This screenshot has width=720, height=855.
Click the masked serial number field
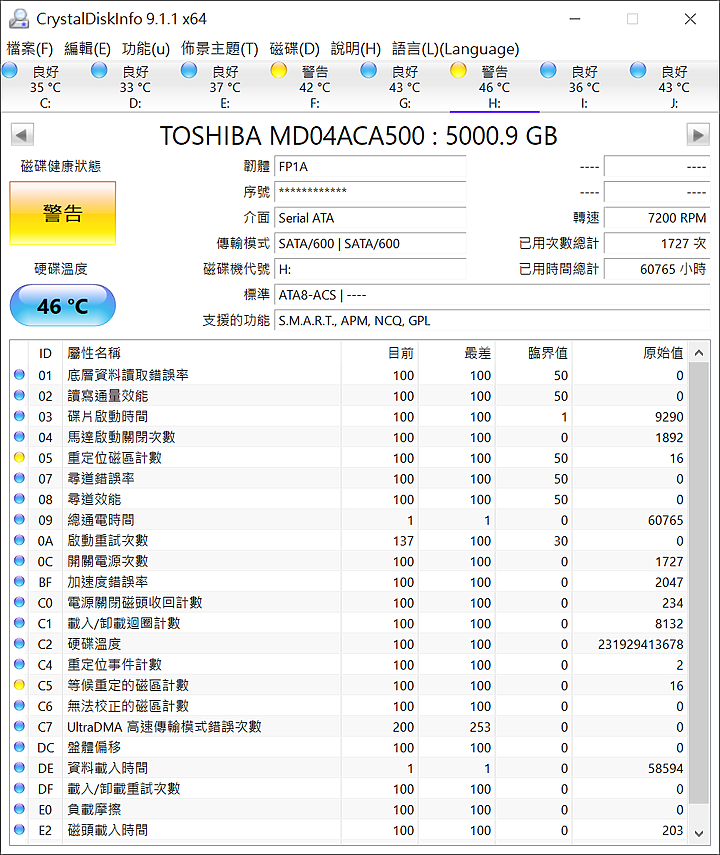370,192
